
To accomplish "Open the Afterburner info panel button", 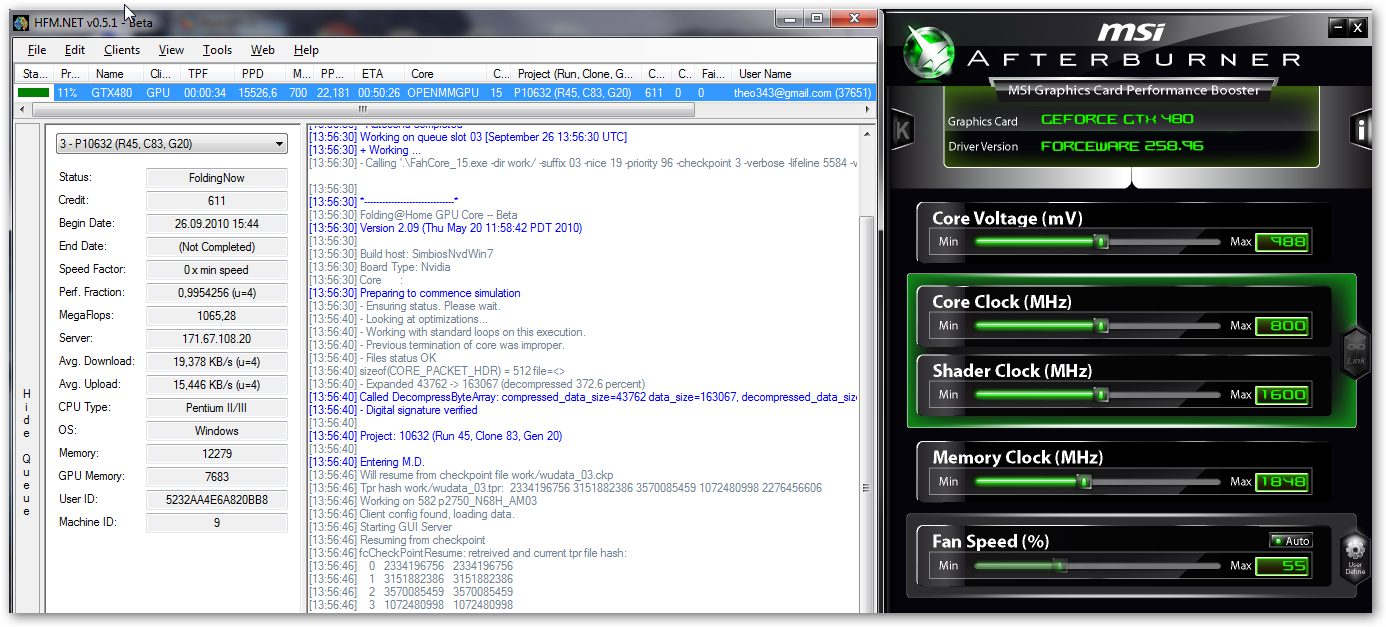I will [1359, 129].
